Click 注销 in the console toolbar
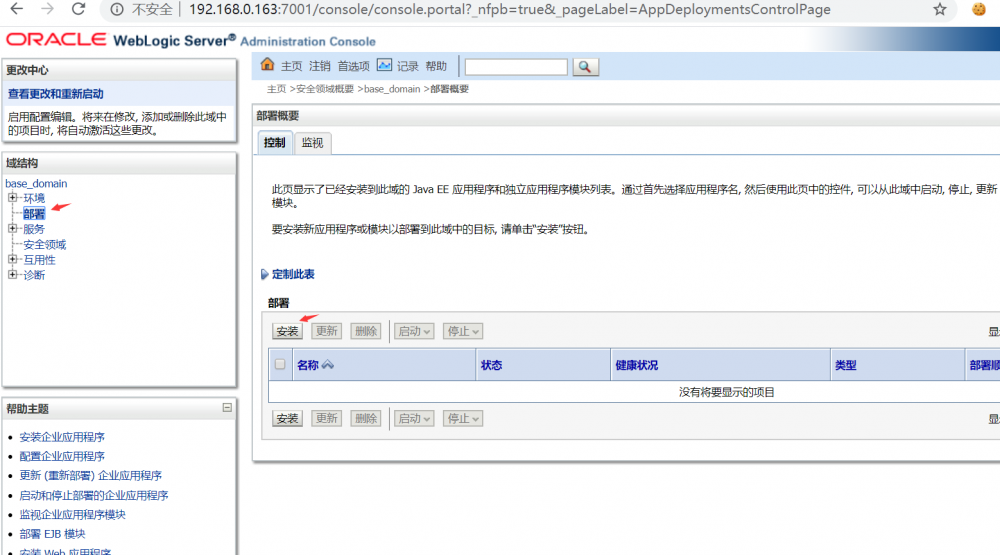The width and height of the screenshot is (1000, 555). point(320,66)
